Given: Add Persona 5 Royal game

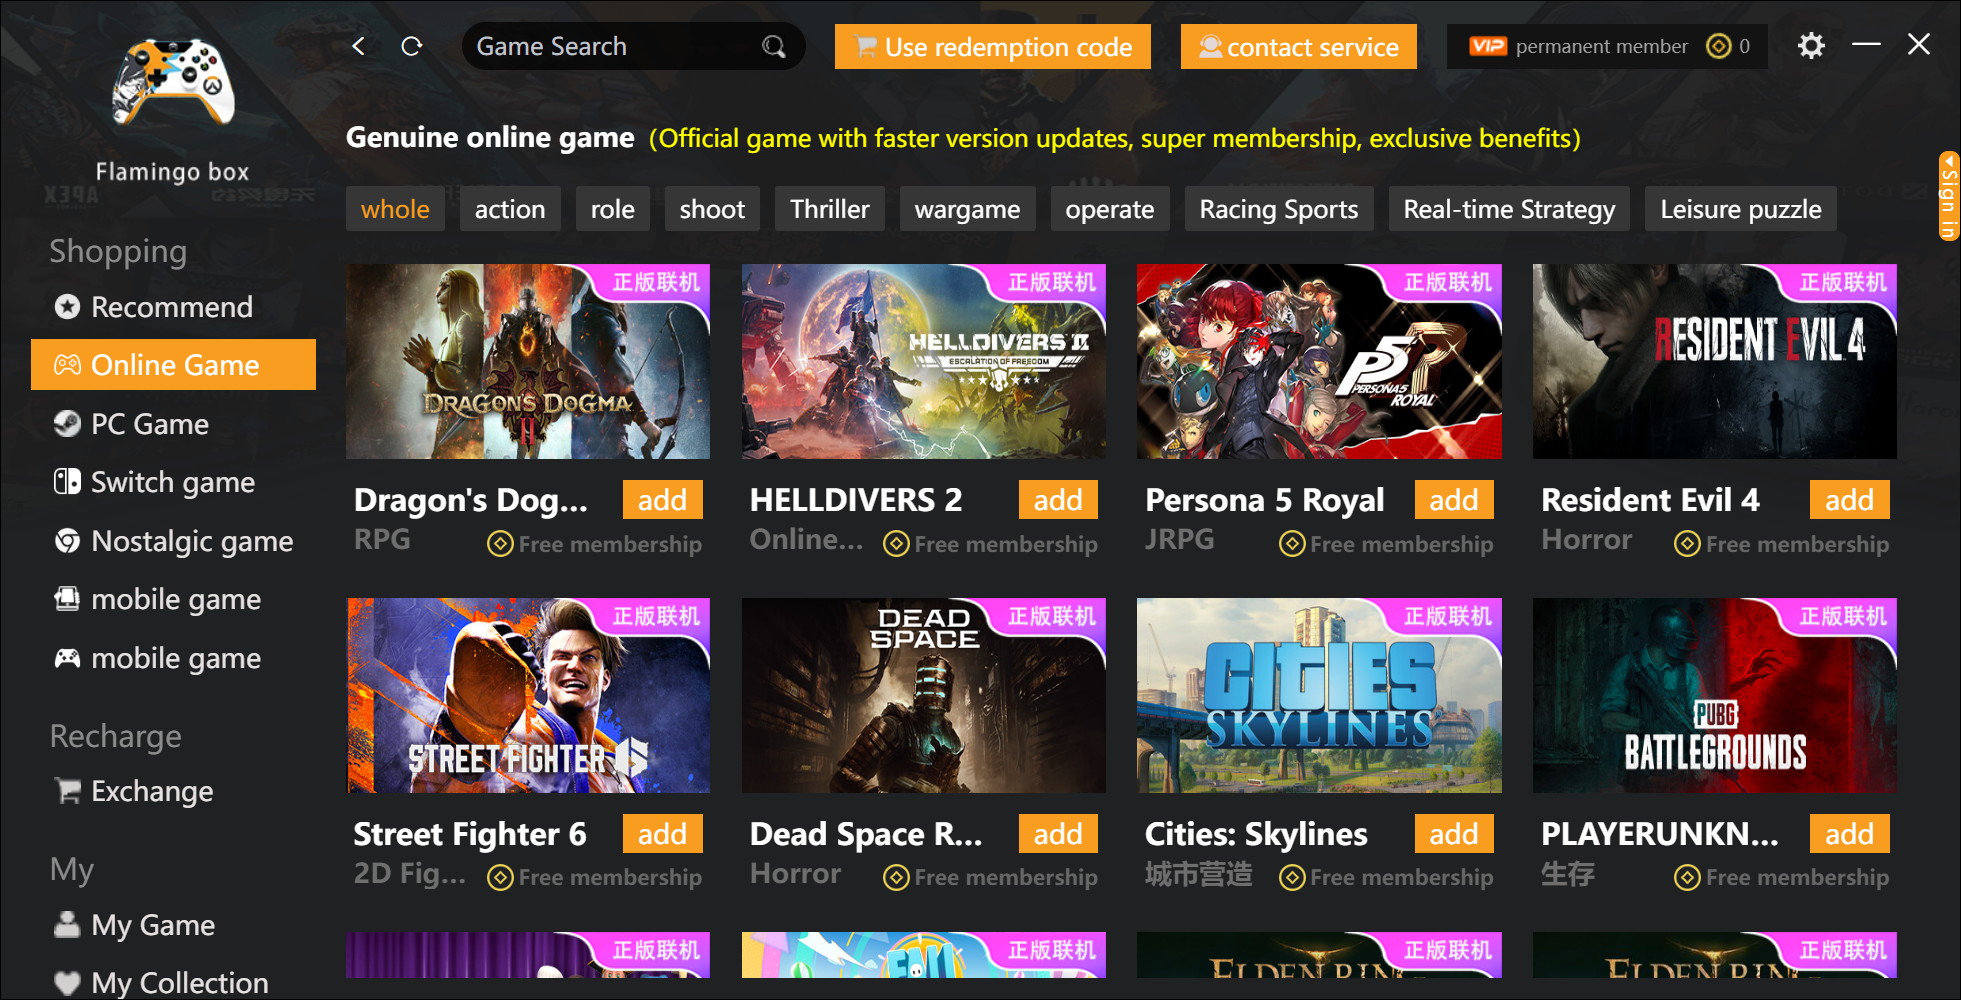Looking at the screenshot, I should coord(1454,500).
